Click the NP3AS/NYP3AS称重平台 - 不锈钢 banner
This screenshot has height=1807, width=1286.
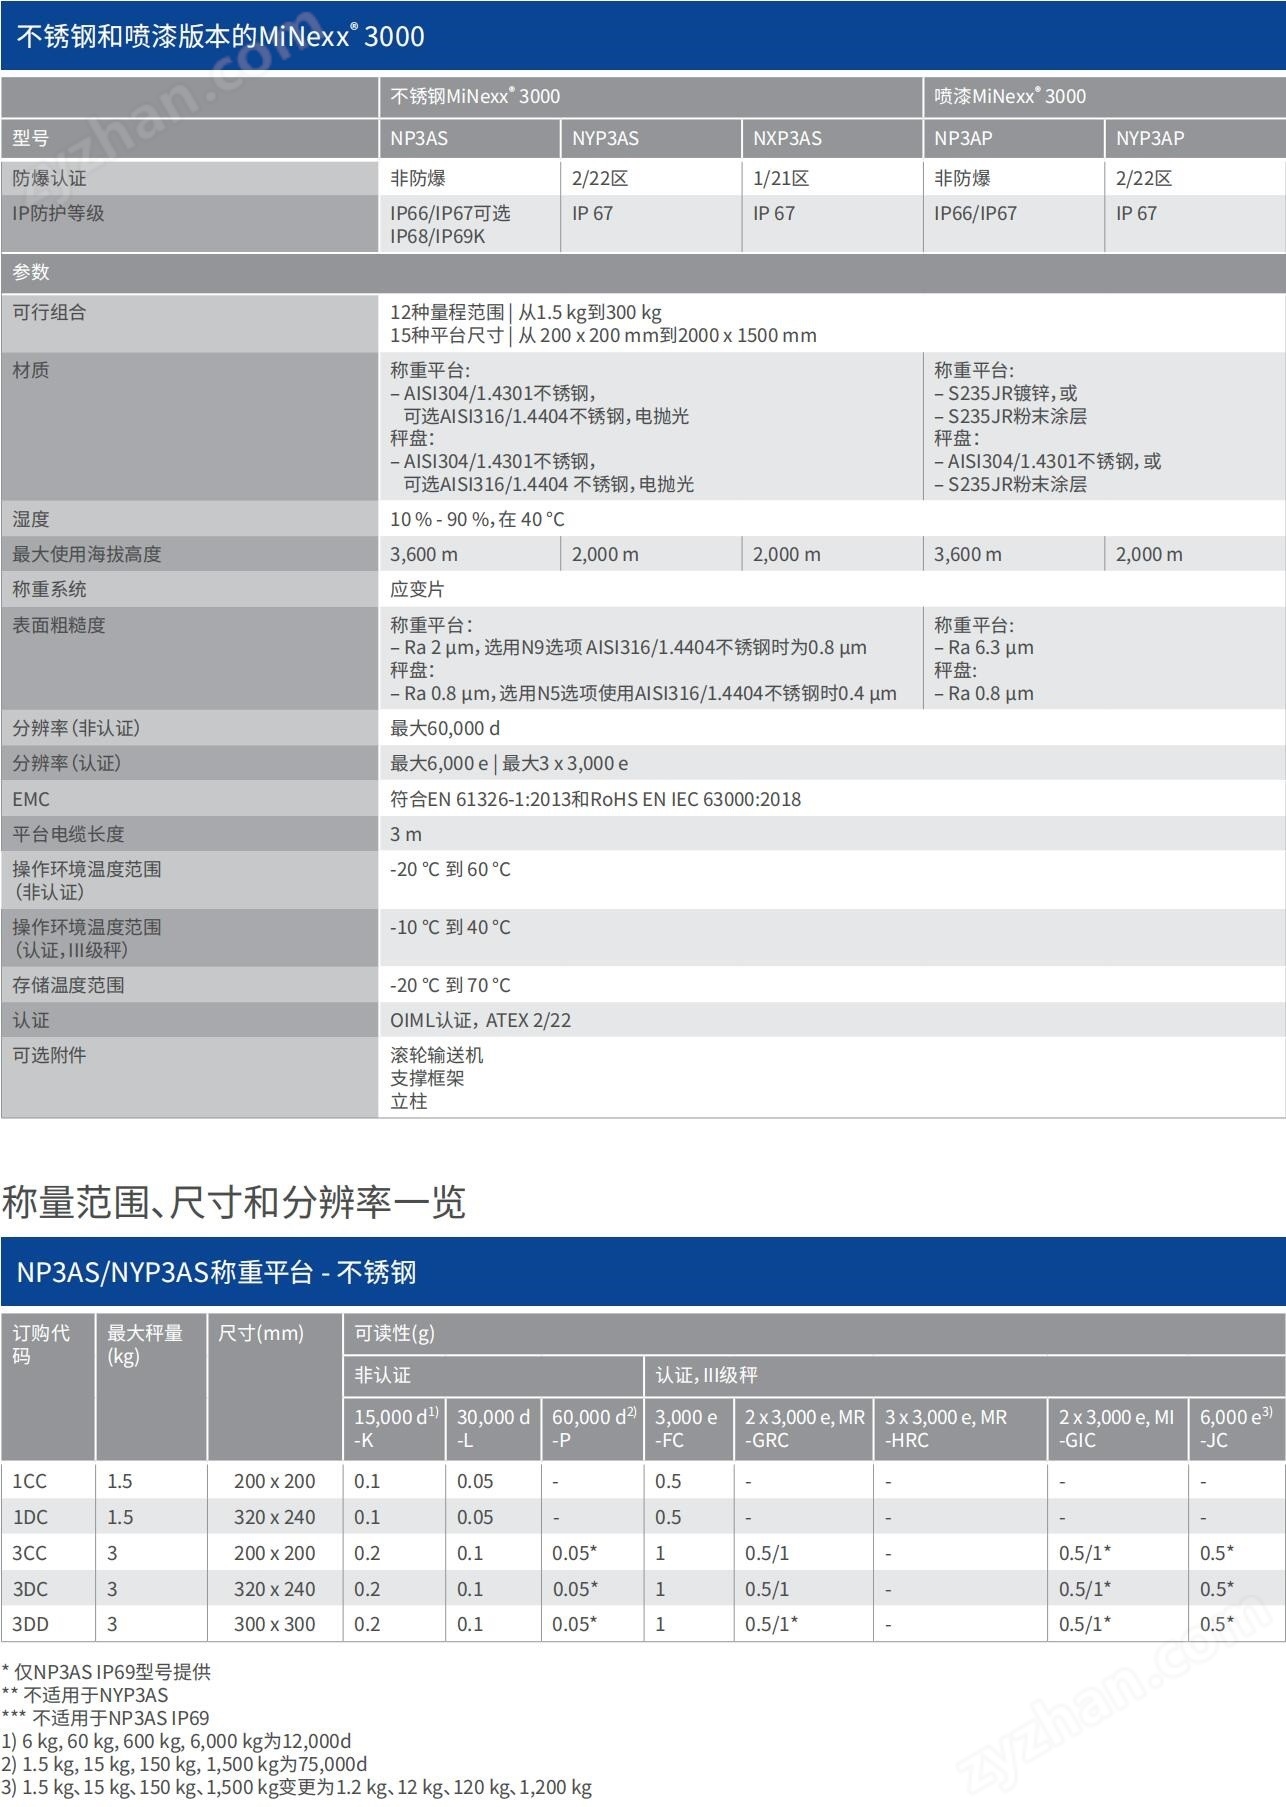pyautogui.click(x=643, y=1272)
